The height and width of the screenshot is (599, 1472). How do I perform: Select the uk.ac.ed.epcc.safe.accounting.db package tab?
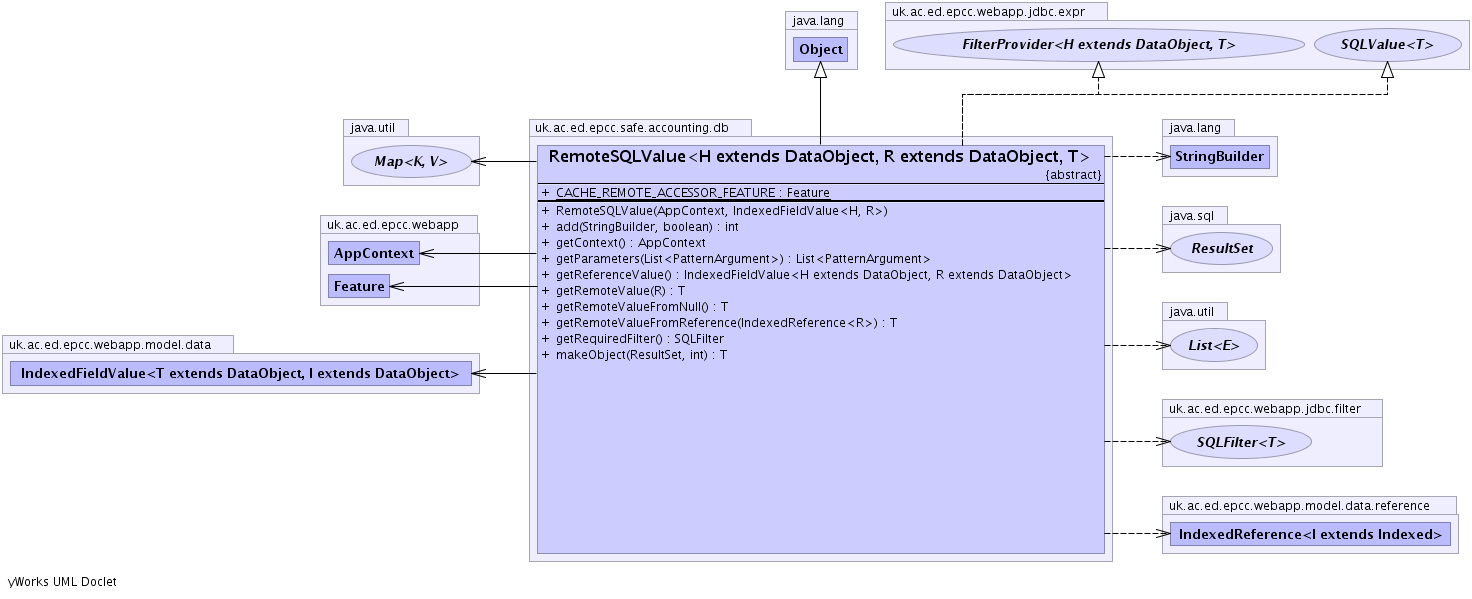(640, 128)
